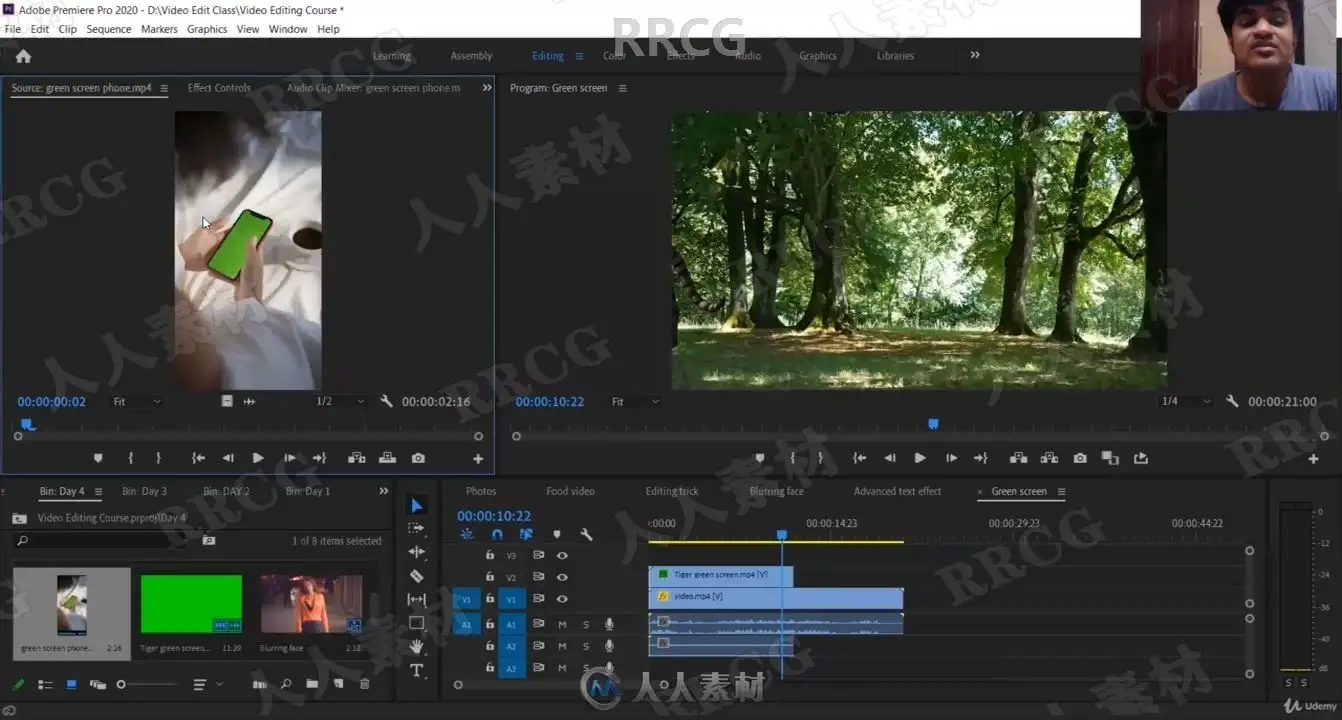Select the Type tool
The width and height of the screenshot is (1342, 720).
click(x=417, y=670)
